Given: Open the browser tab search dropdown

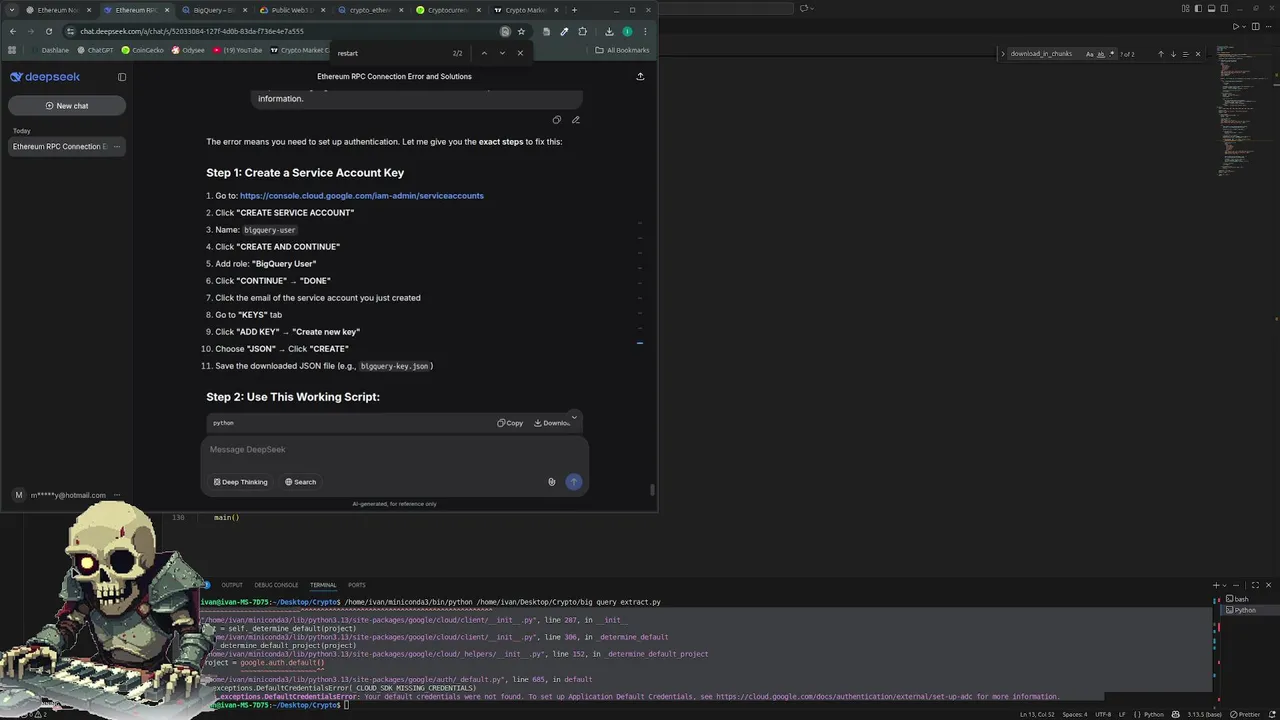Looking at the screenshot, I should click(11, 10).
